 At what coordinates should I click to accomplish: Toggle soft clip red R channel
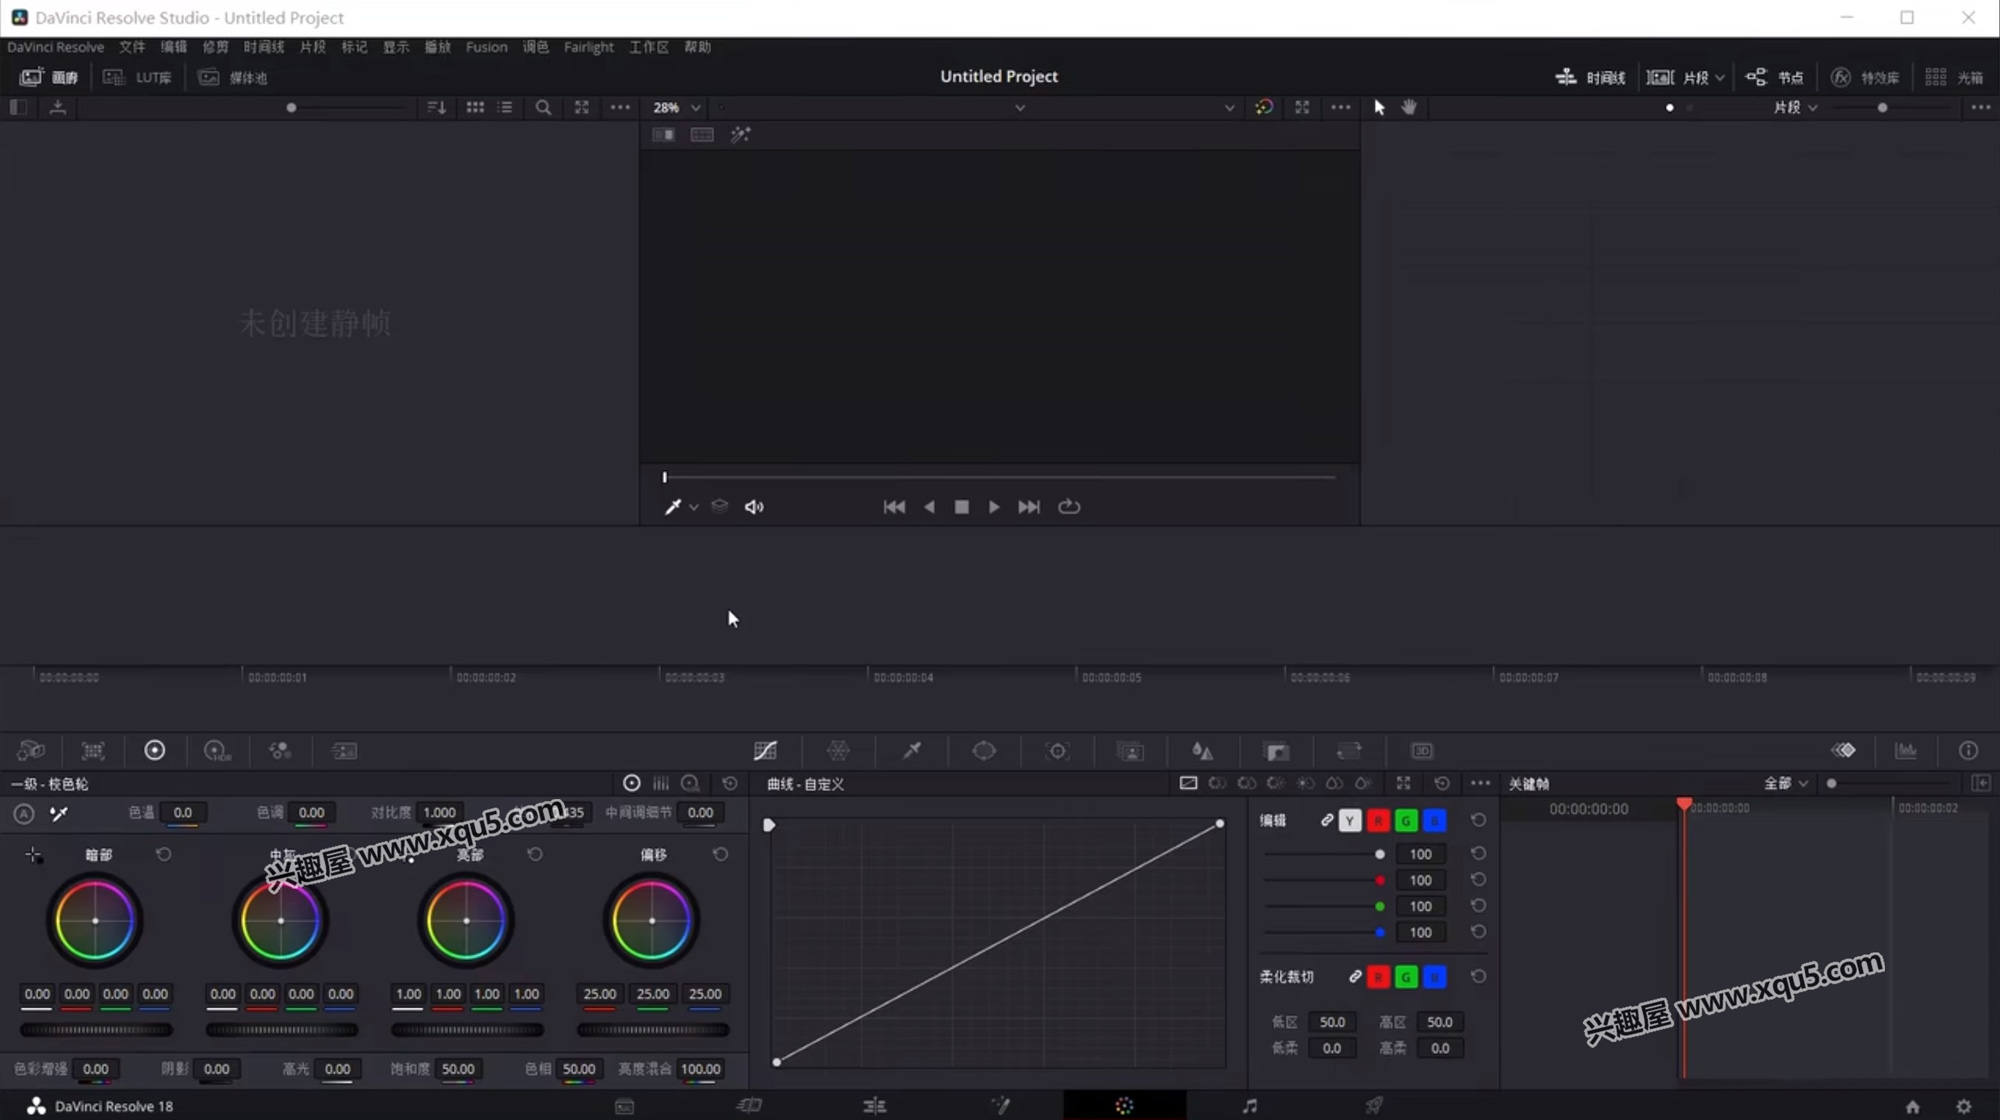click(x=1378, y=976)
